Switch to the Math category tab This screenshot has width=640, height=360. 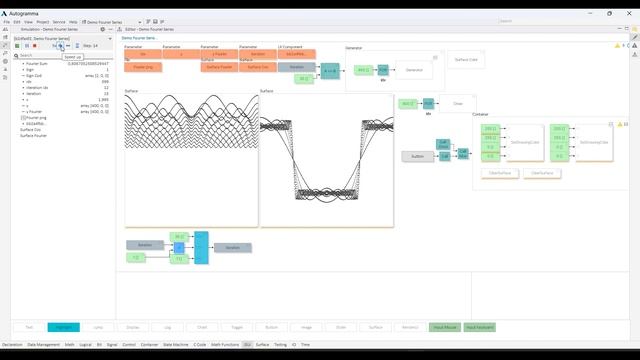(x=70, y=345)
